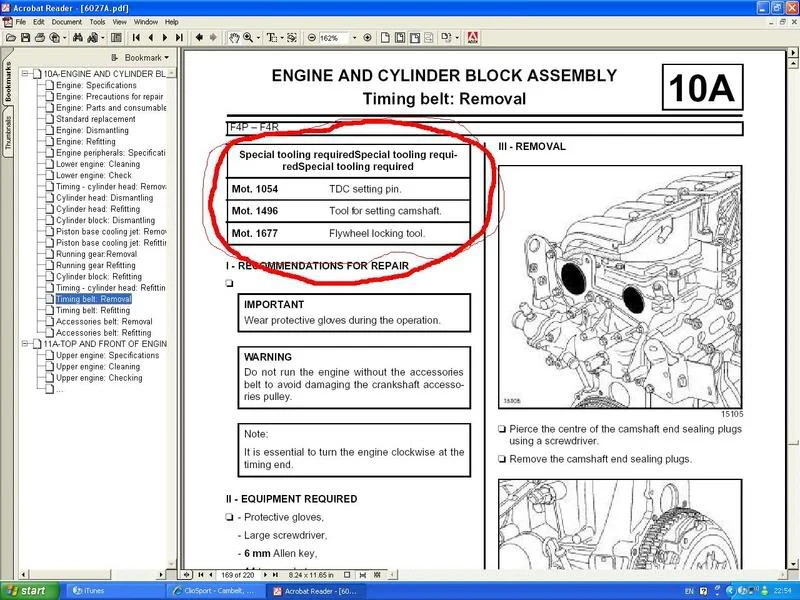
Task: Click the Fit in Window icon
Action: click(x=400, y=38)
